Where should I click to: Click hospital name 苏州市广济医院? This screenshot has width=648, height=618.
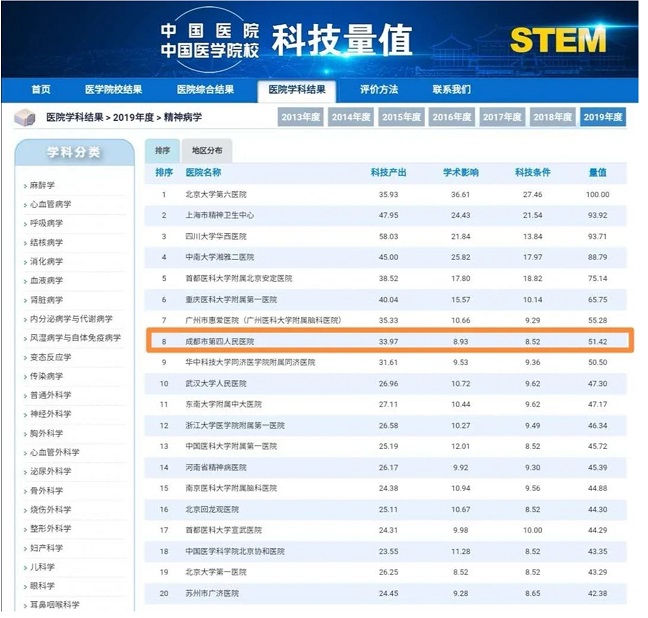(212, 593)
